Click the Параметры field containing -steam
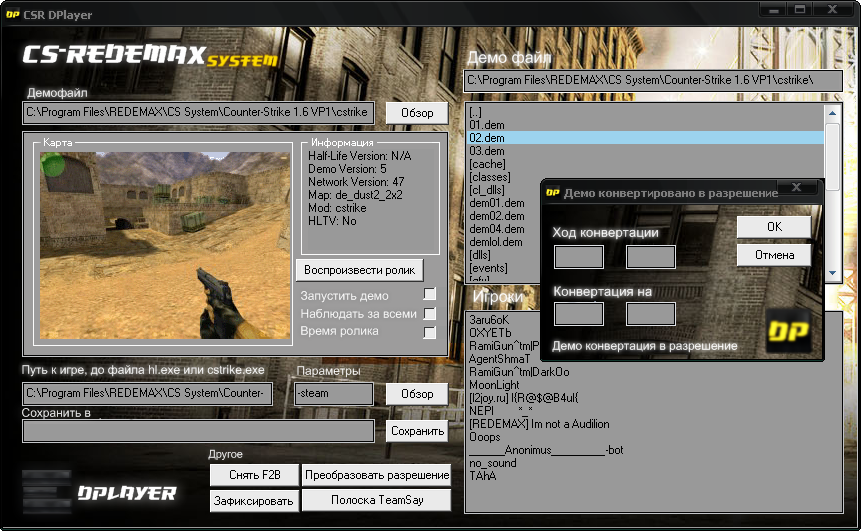This screenshot has height=531, width=861. [334, 394]
